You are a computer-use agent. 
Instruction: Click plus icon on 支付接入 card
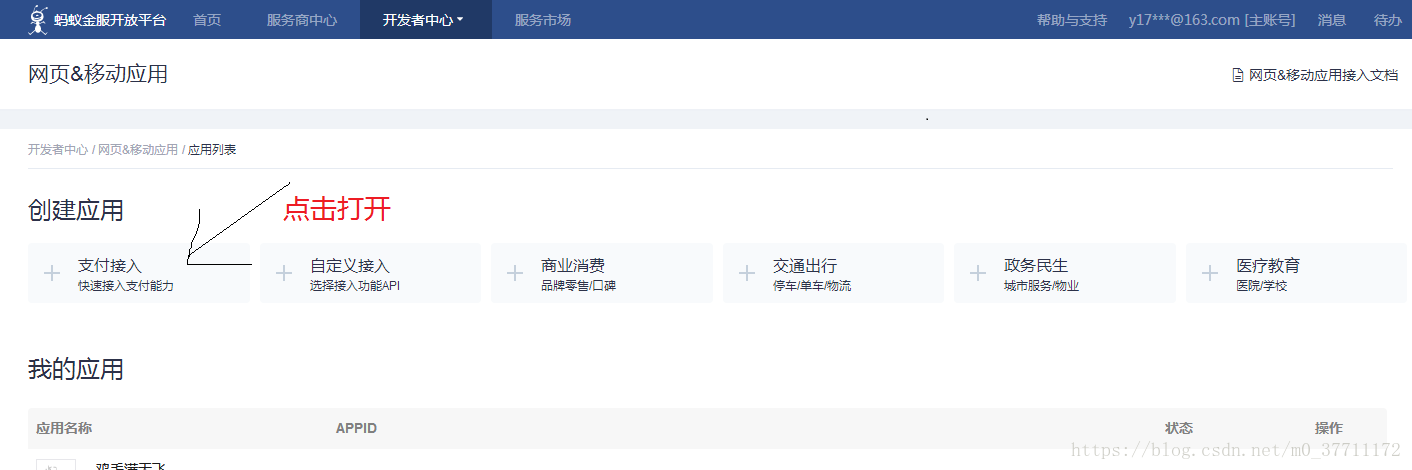coord(52,274)
